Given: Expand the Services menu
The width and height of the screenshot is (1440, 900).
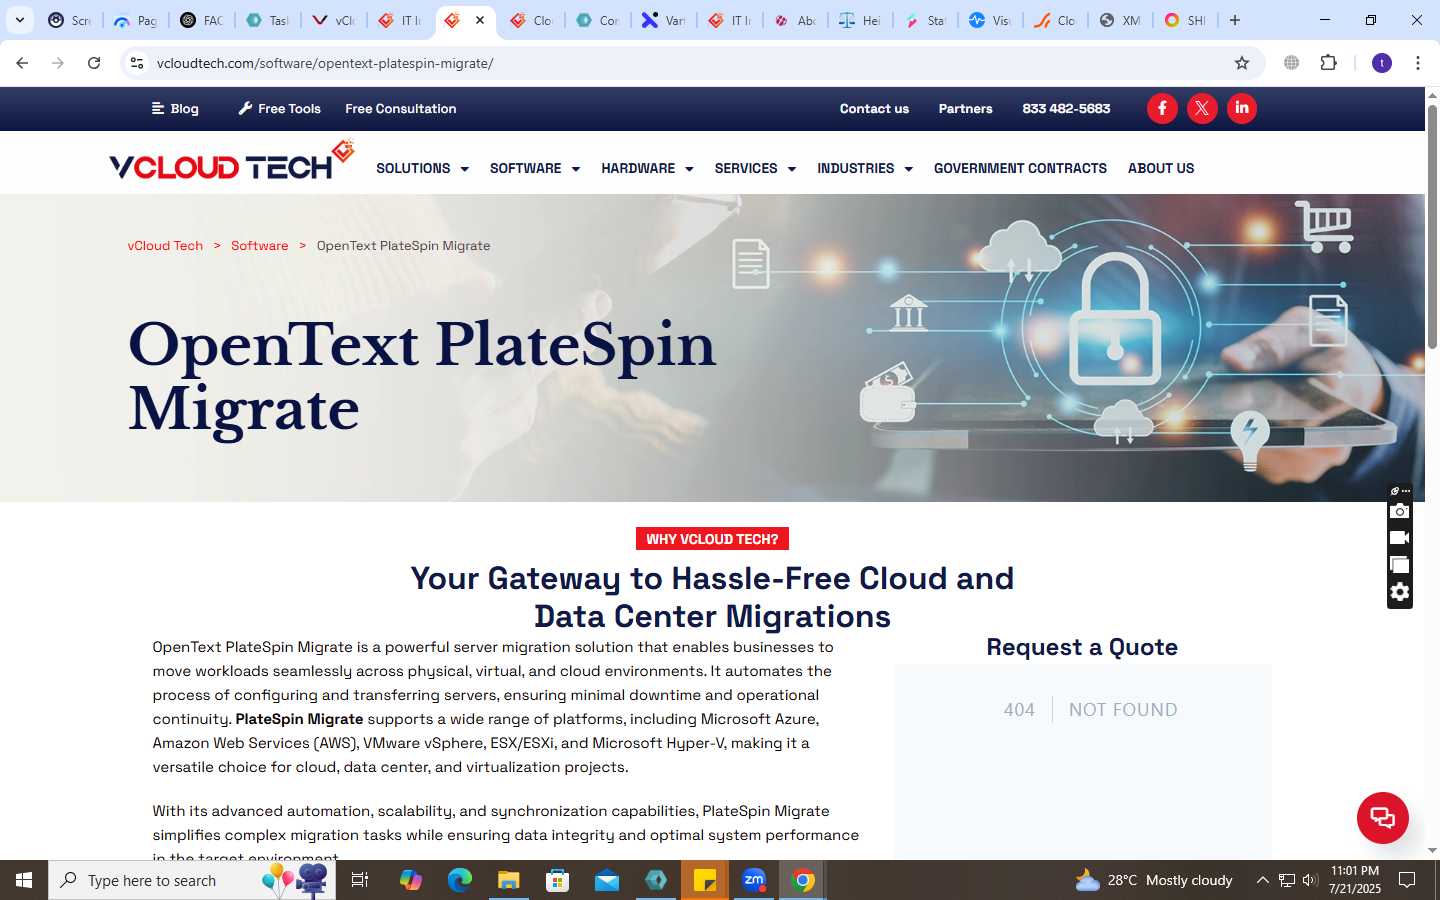Looking at the screenshot, I should [x=755, y=168].
